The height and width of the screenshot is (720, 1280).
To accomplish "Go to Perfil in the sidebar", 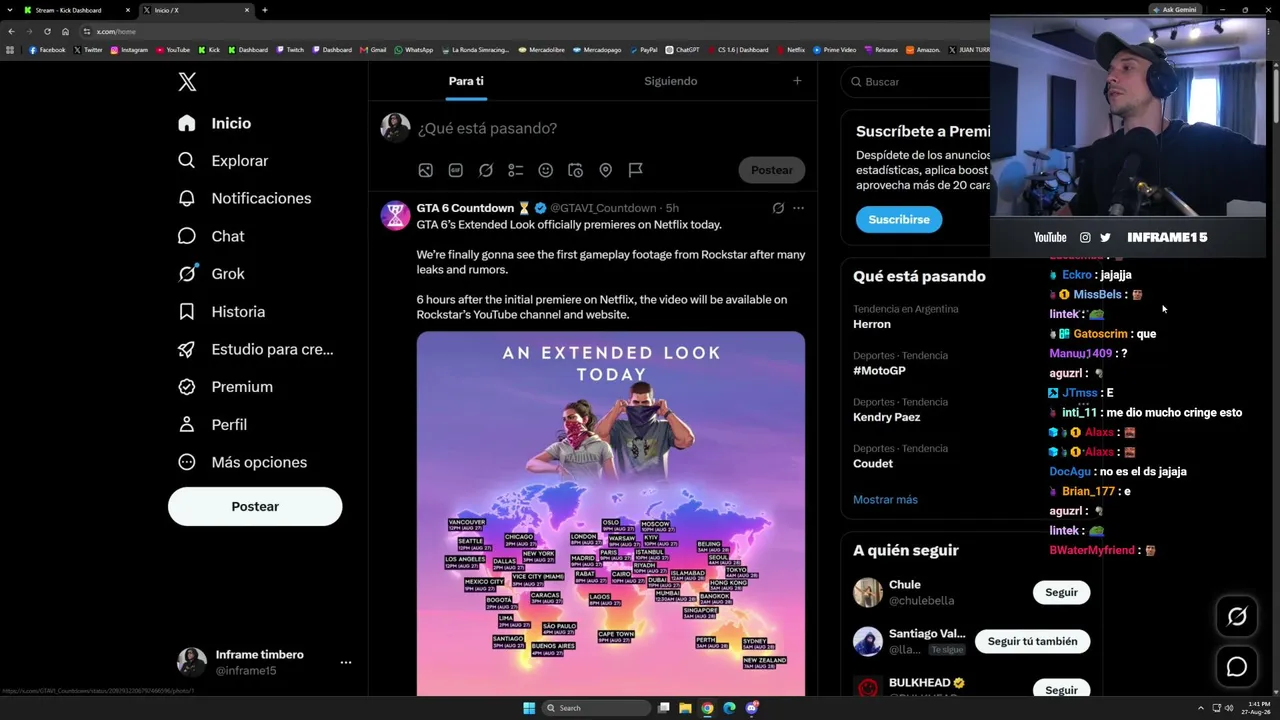I will click(x=211, y=424).
